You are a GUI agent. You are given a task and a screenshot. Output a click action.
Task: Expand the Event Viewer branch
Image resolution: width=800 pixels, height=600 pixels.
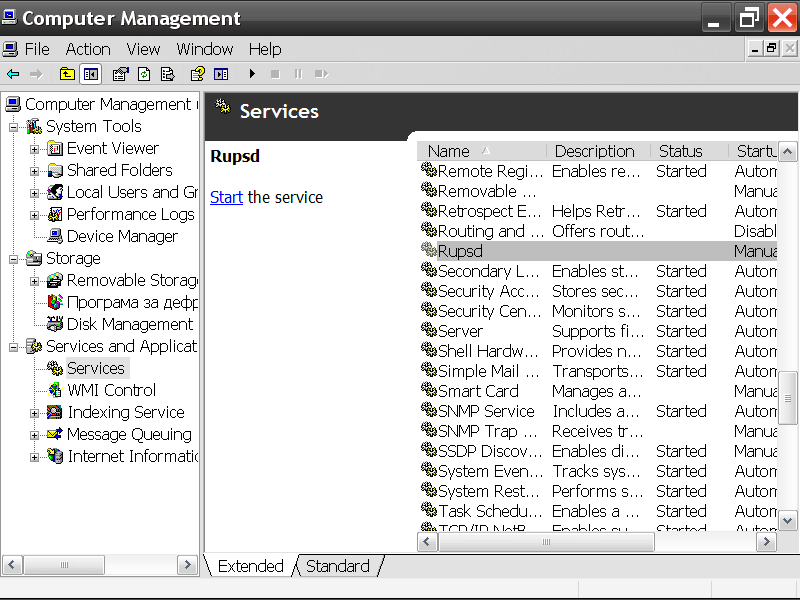34,149
